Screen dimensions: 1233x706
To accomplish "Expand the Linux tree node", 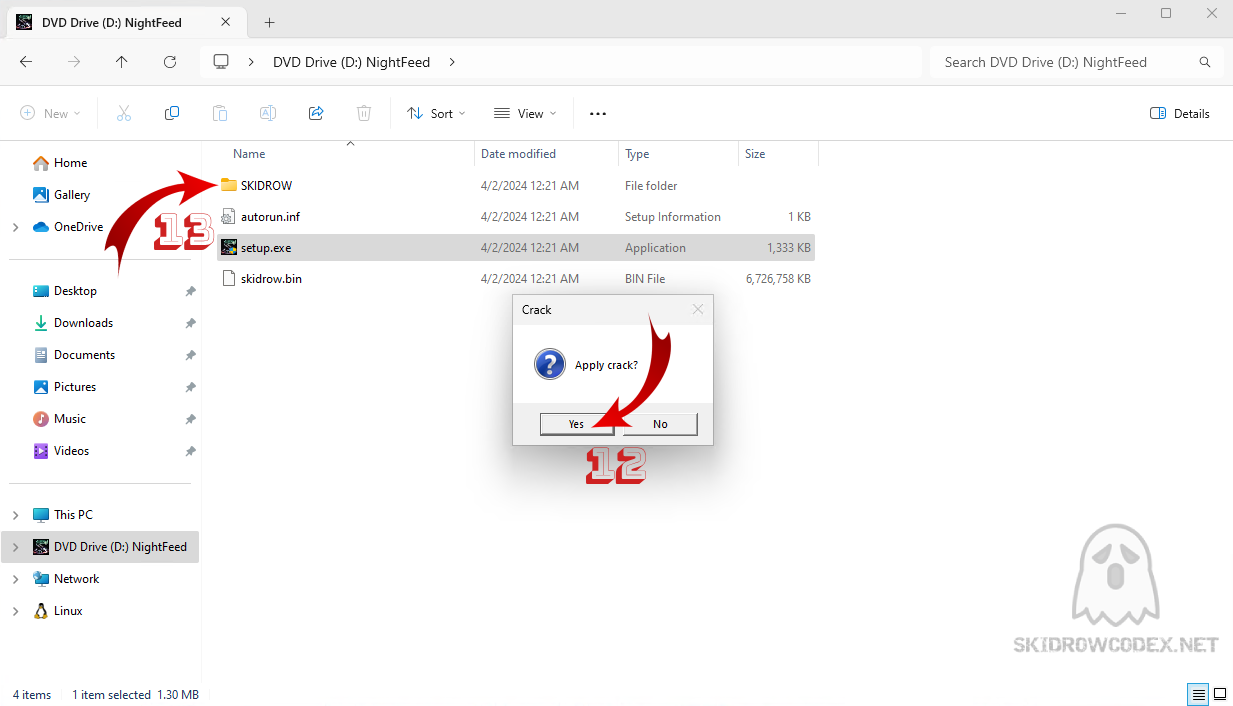I will [x=15, y=611].
